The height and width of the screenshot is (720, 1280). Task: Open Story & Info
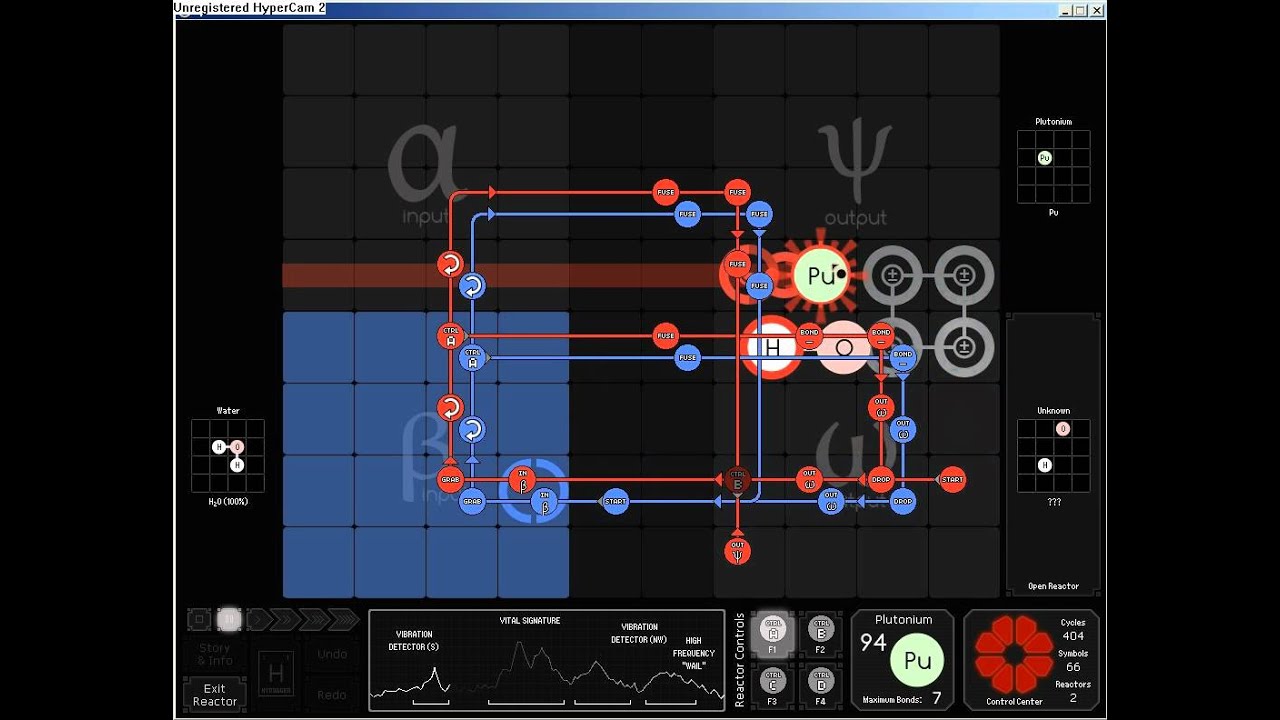pyautogui.click(x=215, y=654)
